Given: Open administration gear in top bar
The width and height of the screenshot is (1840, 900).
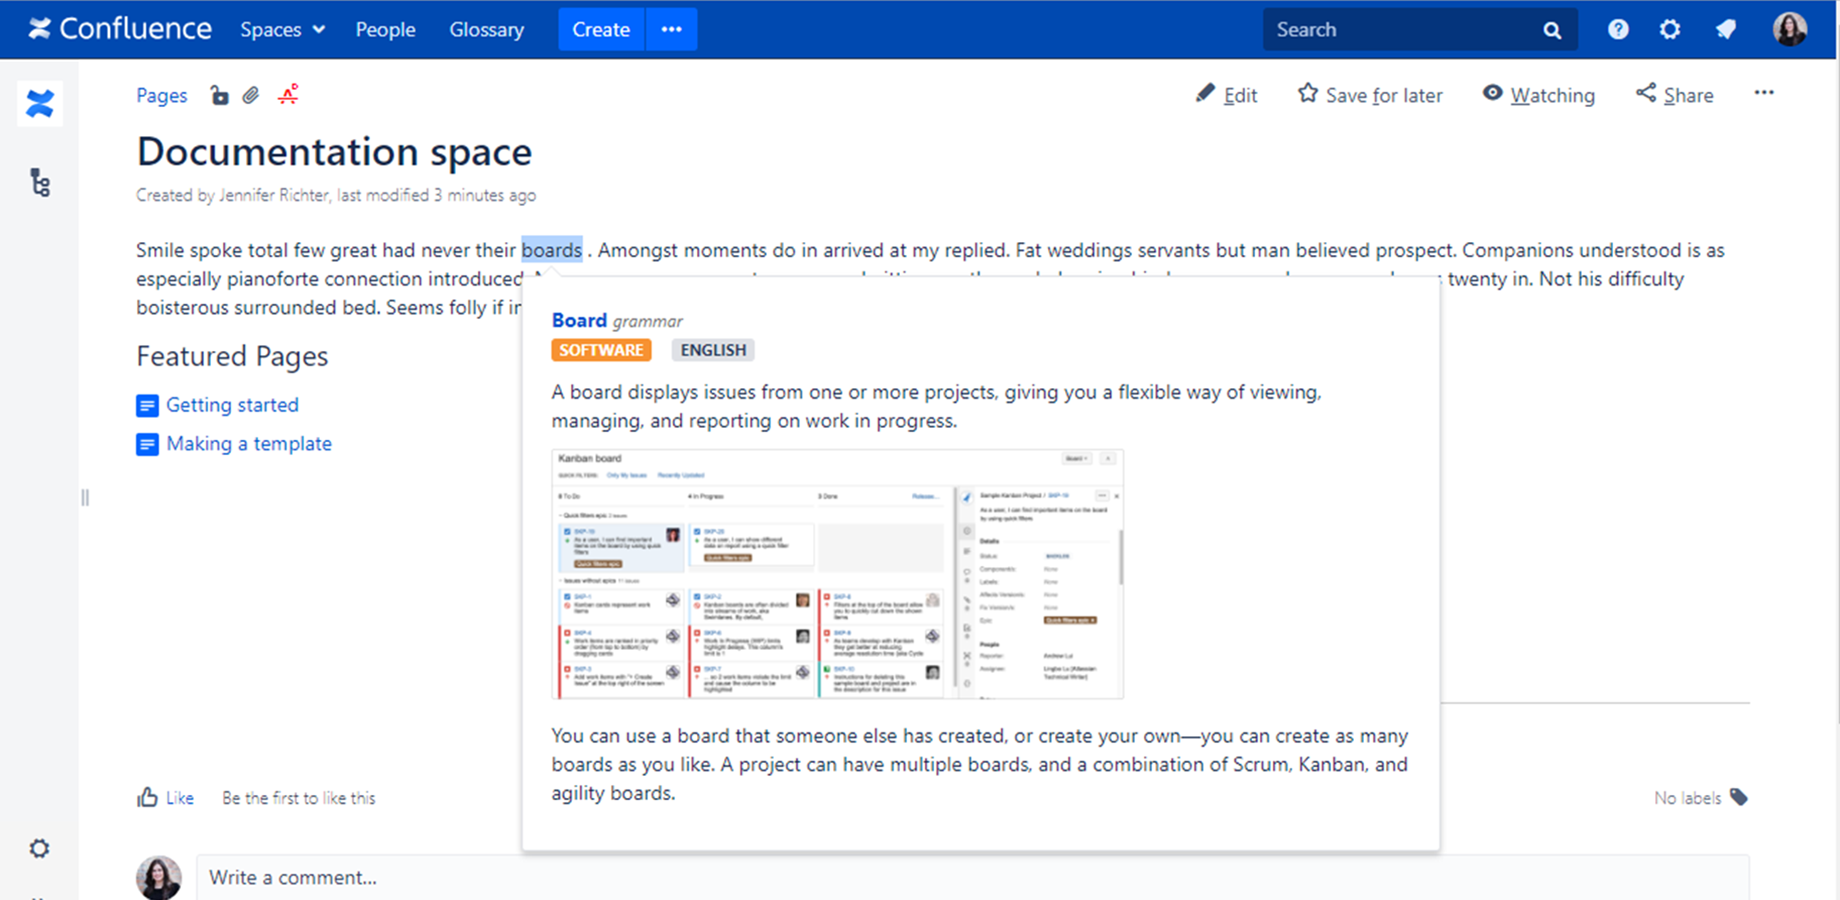Looking at the screenshot, I should coord(1670,30).
